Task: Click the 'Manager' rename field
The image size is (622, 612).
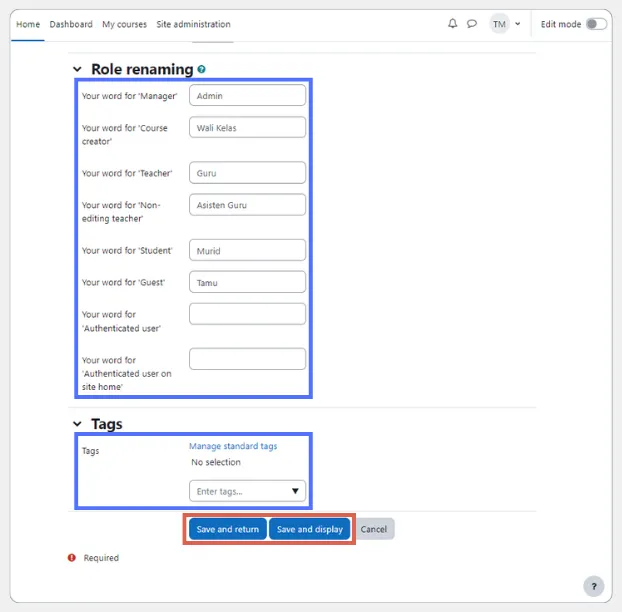Action: click(248, 95)
